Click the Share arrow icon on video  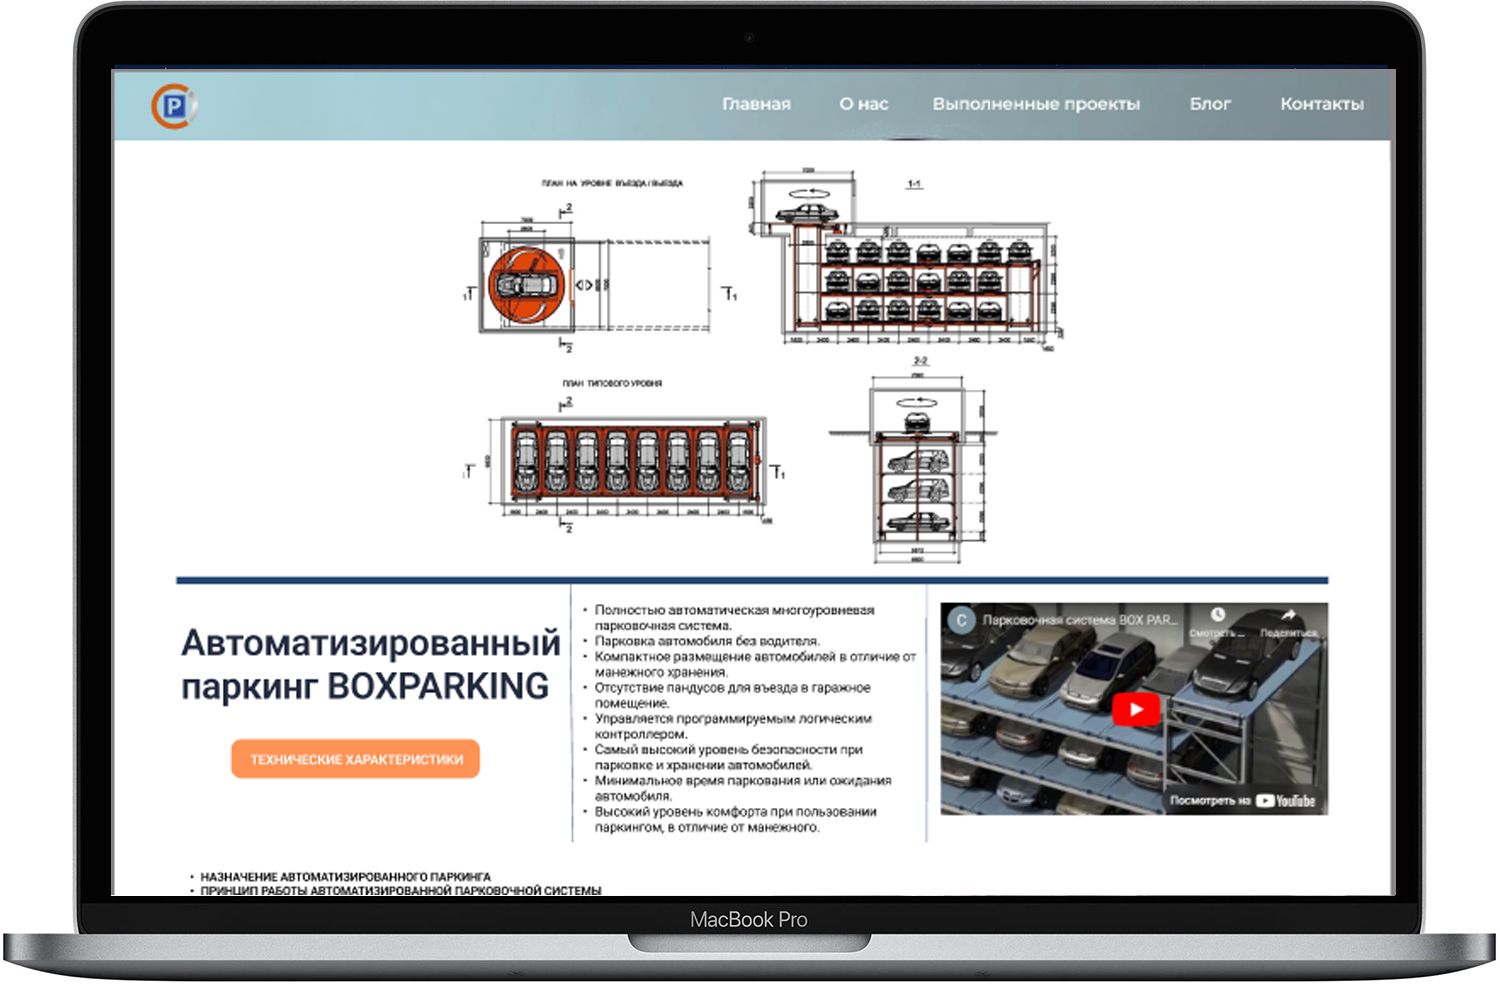(x=1288, y=616)
